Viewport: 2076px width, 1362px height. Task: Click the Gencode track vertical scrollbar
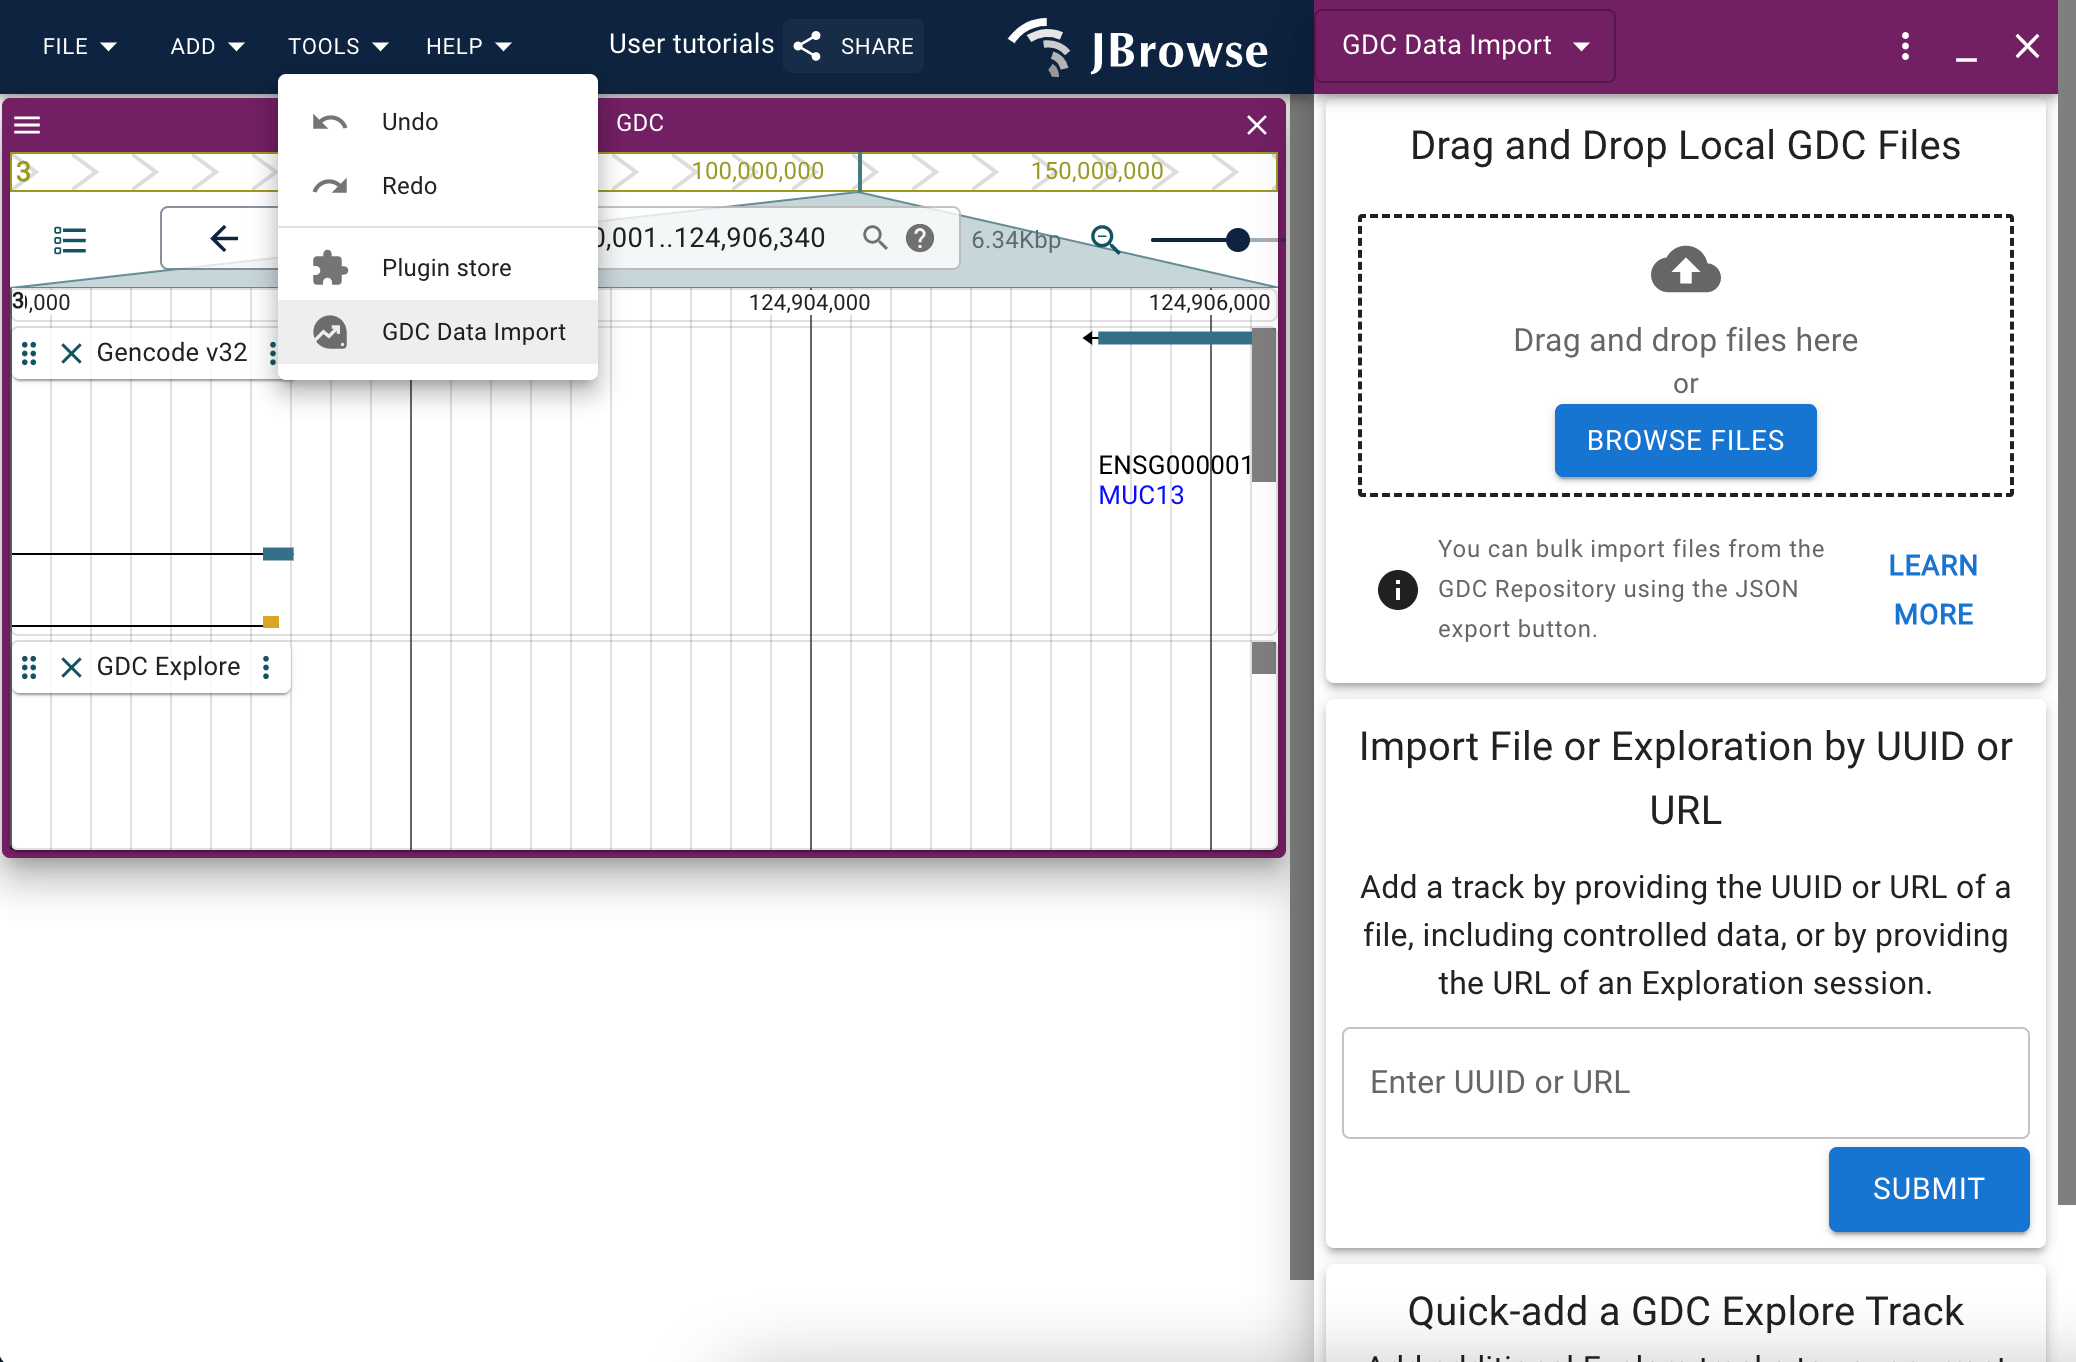1264,405
